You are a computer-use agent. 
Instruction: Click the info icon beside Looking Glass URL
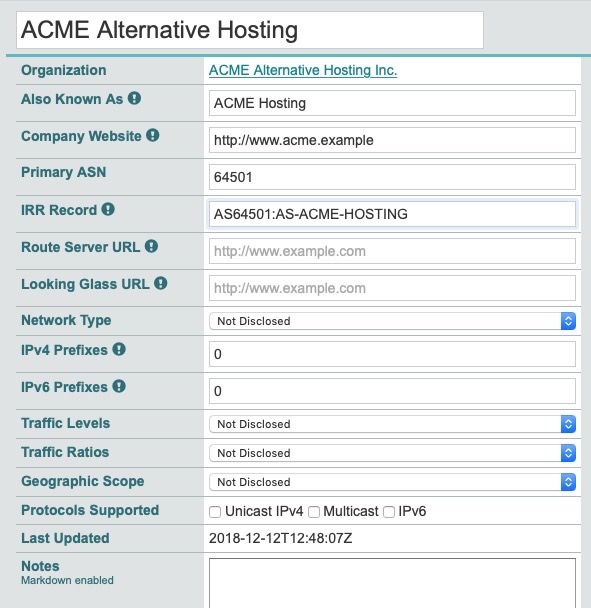161,283
